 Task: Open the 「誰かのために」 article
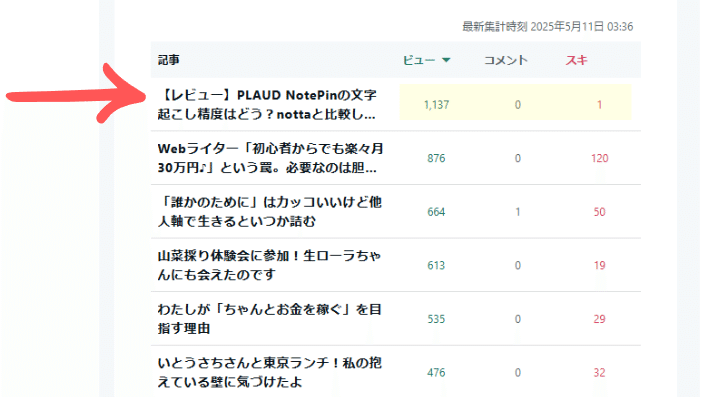coord(269,212)
